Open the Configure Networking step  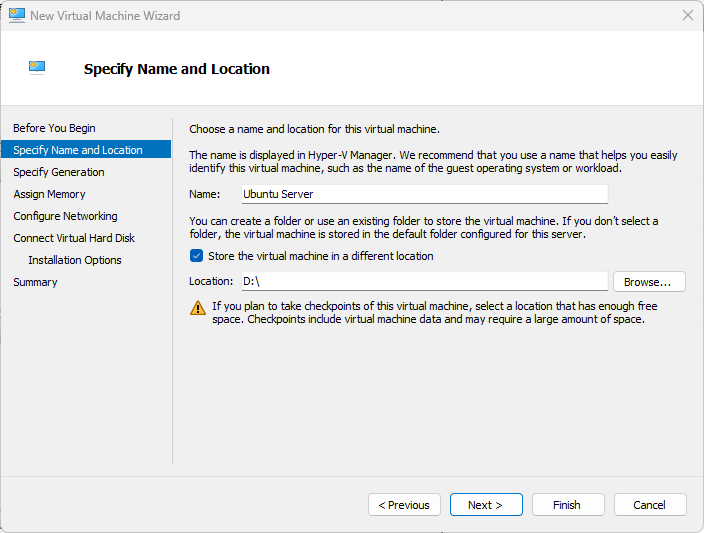point(66,216)
